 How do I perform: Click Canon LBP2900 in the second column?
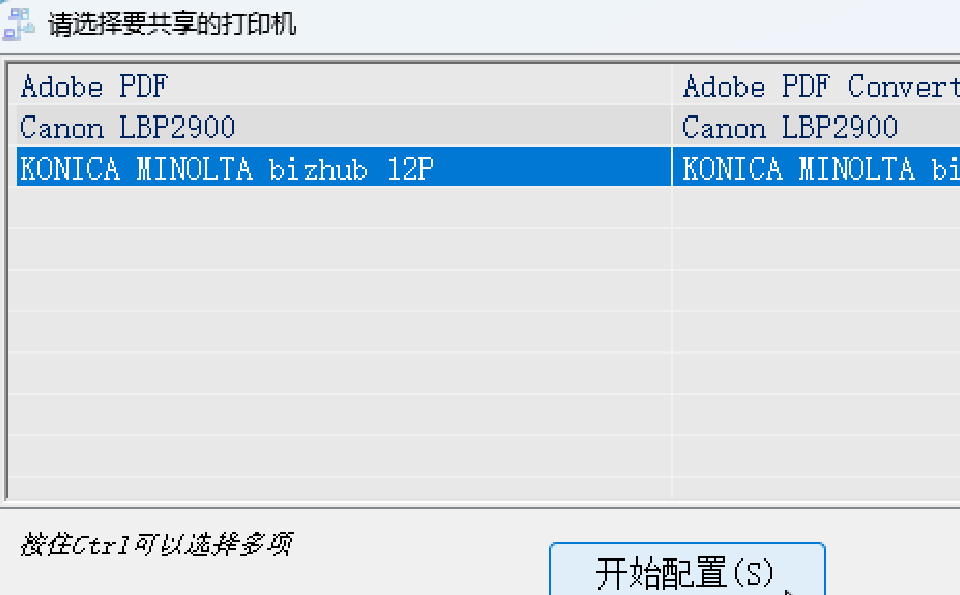click(790, 127)
